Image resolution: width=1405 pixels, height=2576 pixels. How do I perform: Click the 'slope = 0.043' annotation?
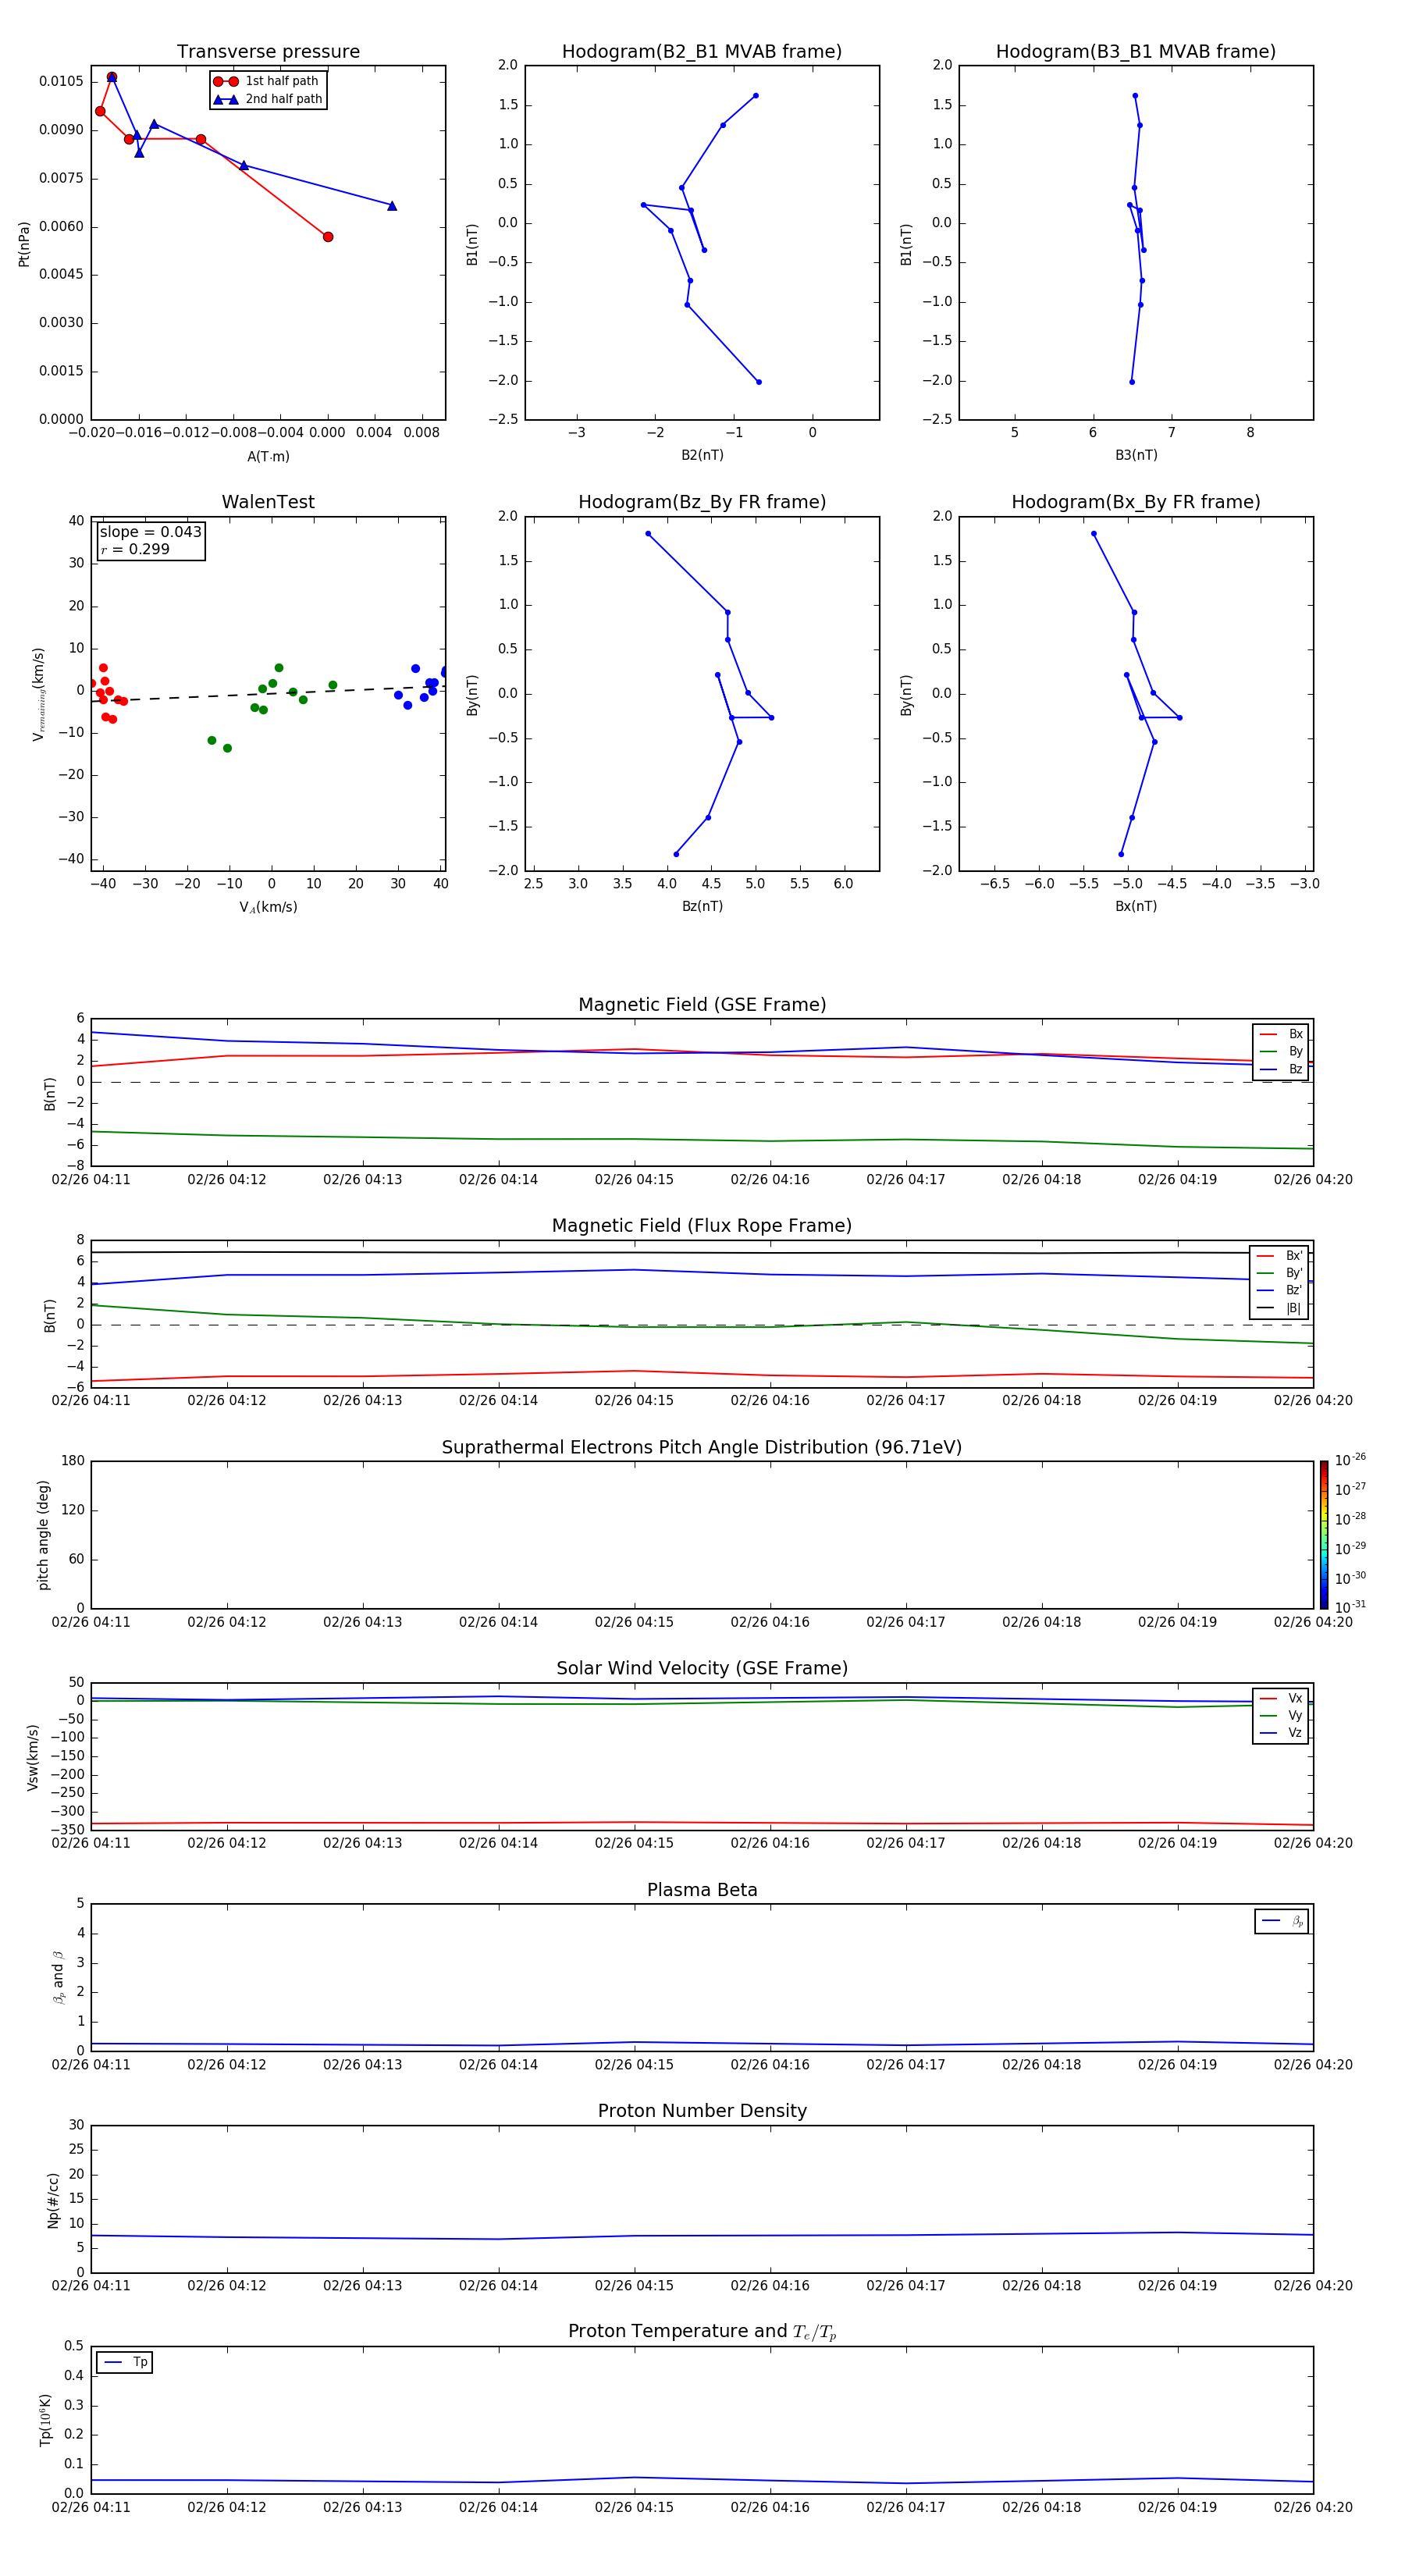tap(150, 532)
